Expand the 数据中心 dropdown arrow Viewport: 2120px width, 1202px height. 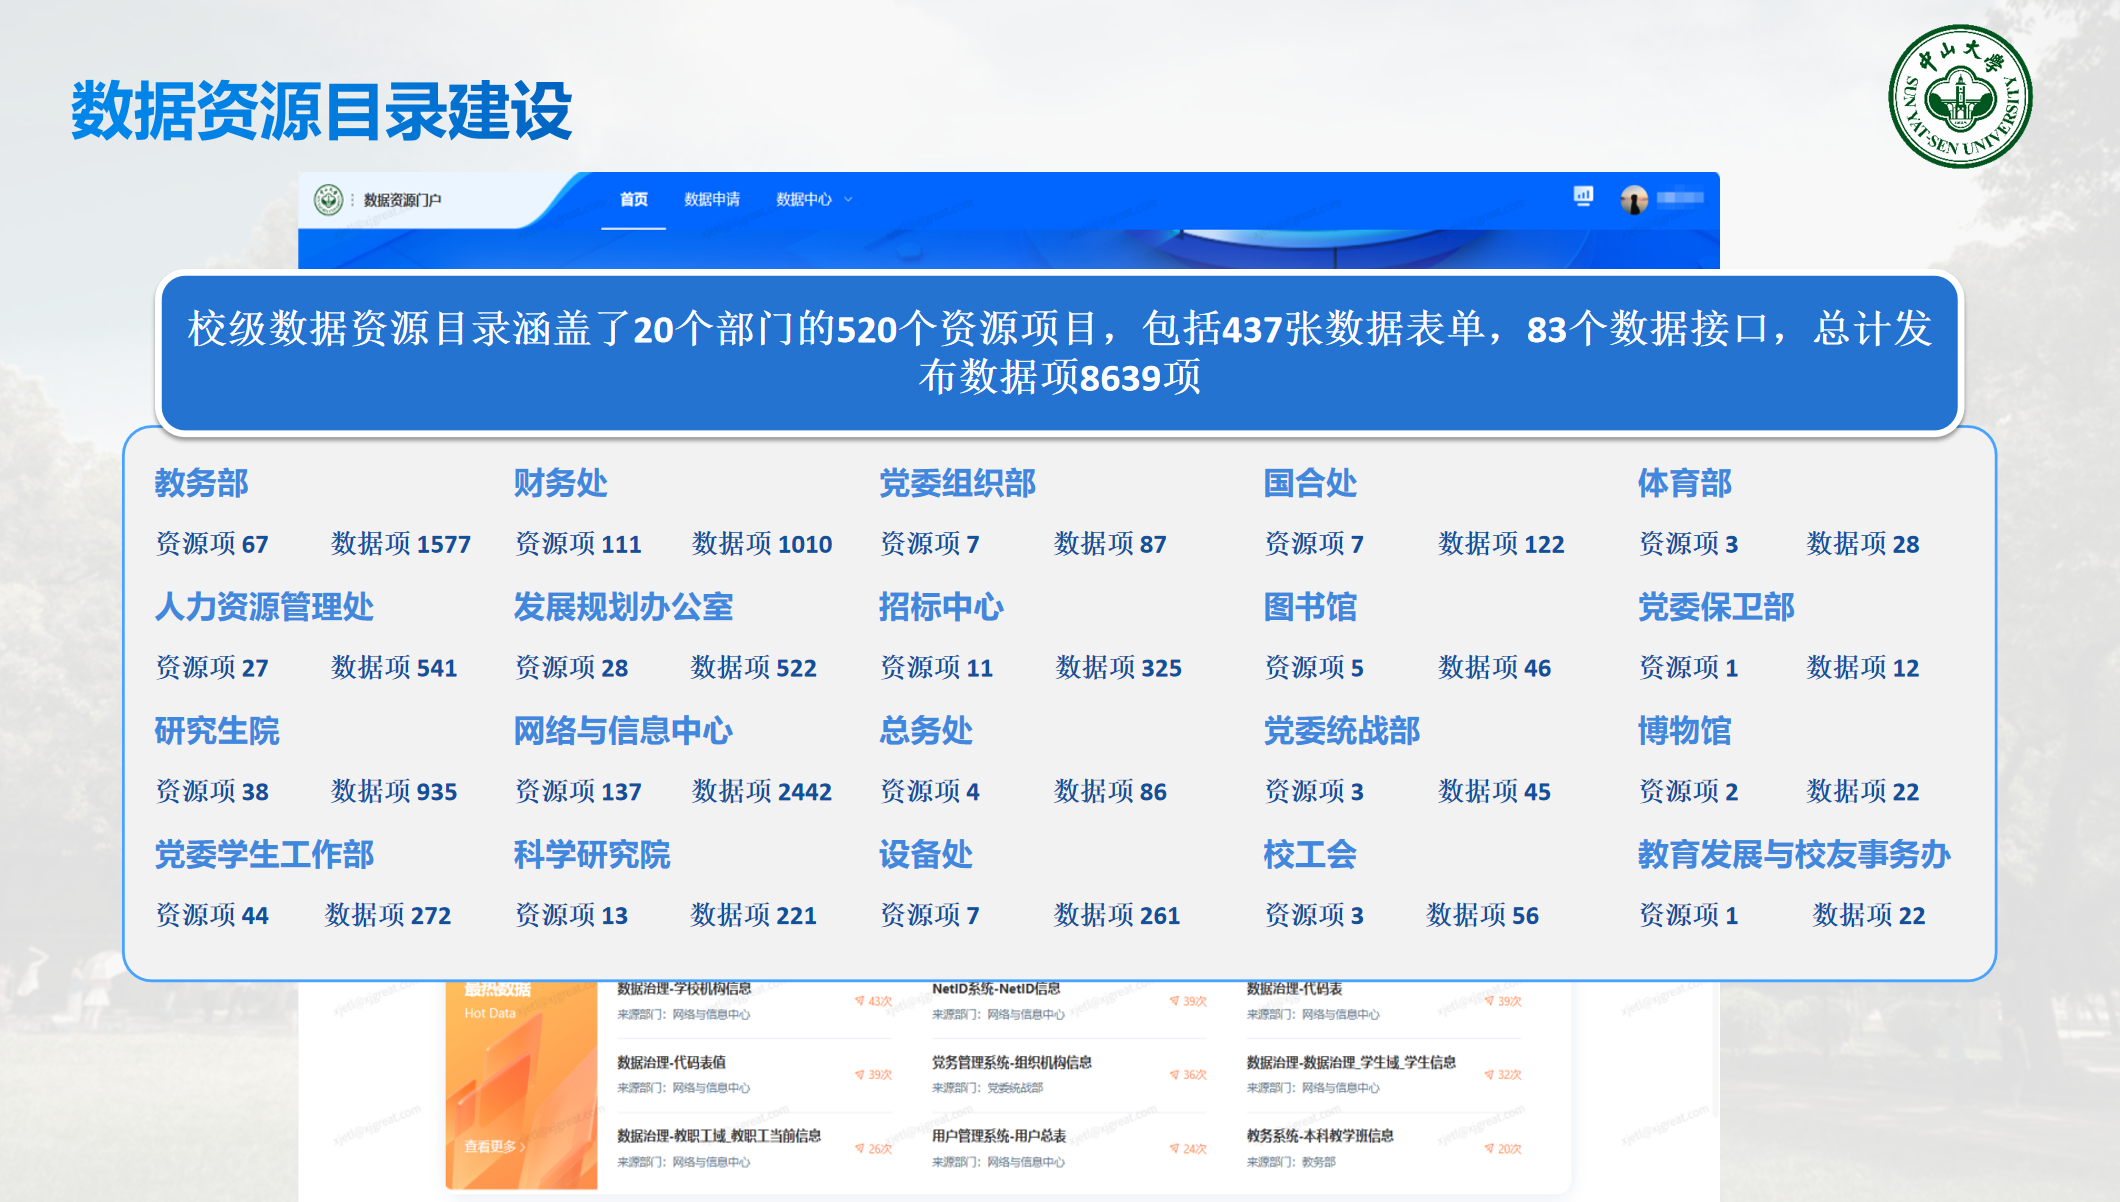849,200
